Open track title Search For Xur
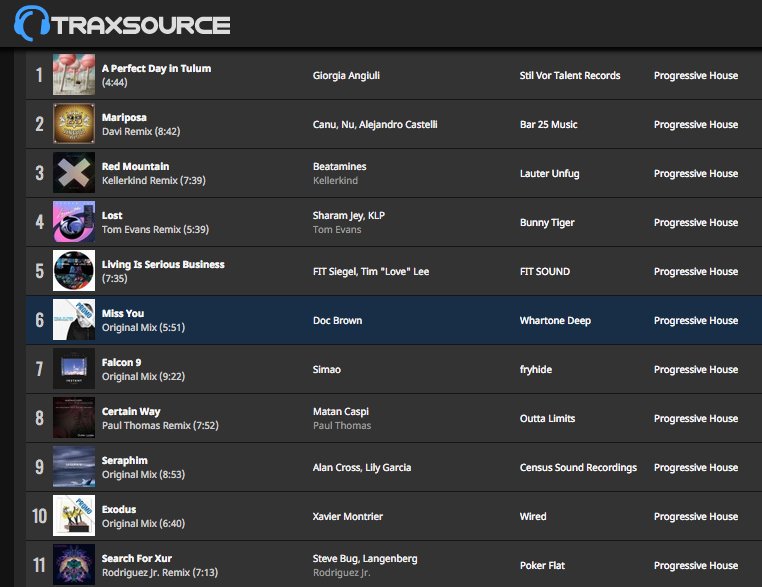The height and width of the screenshot is (587, 762). 137,559
